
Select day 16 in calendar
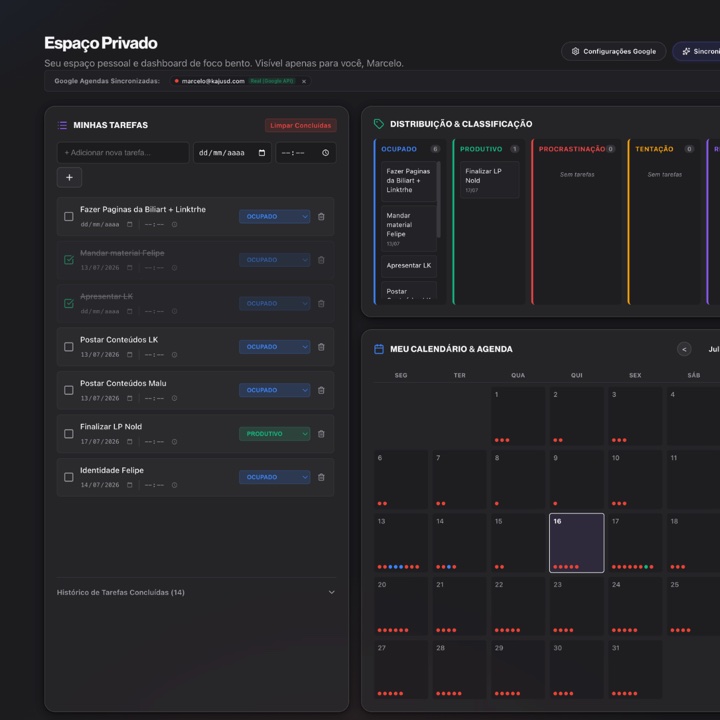(577, 543)
